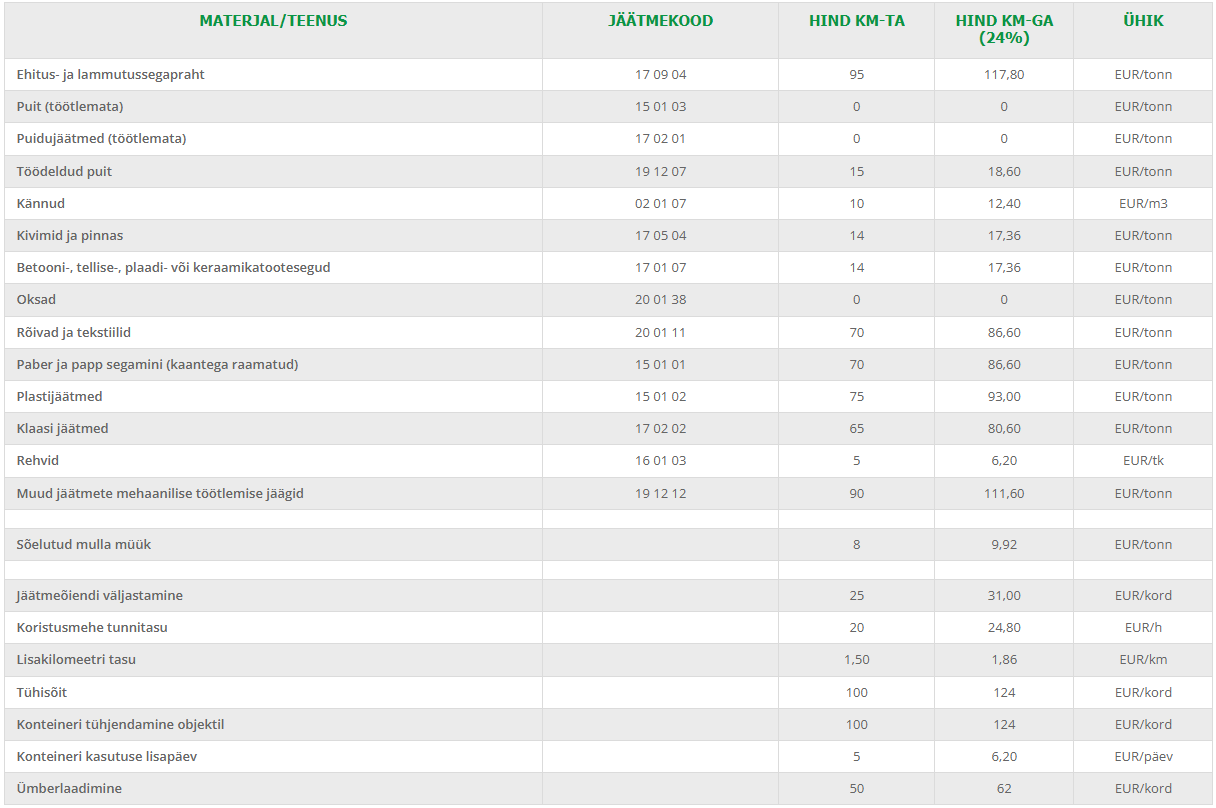This screenshot has height=808, width=1216.
Task: Click waste code 19 12 12
Action: coord(660,494)
